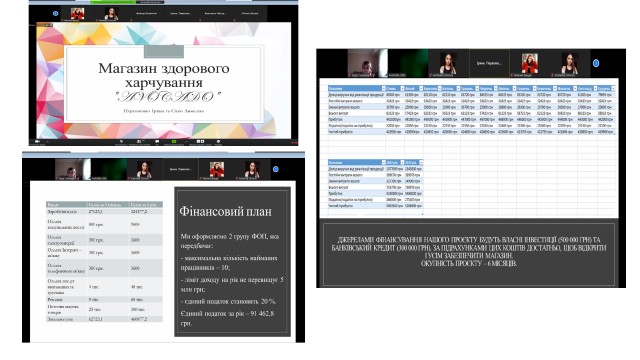Screen dimensions: 640x360
Task: Click the blue arrow in financial plan window
Action: 276,169
